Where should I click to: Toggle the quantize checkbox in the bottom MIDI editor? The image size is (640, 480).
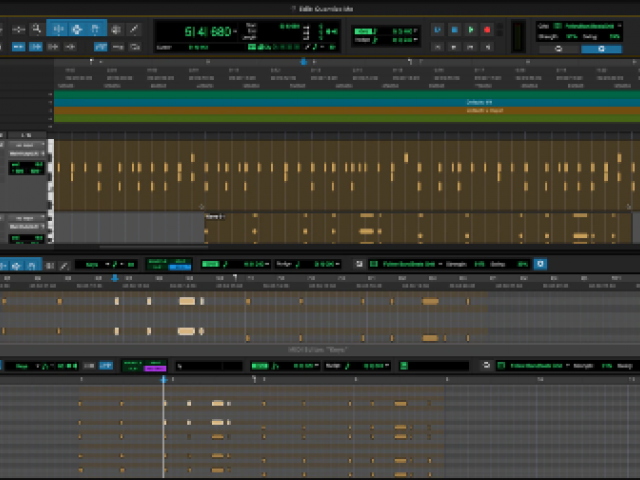(x=501, y=366)
